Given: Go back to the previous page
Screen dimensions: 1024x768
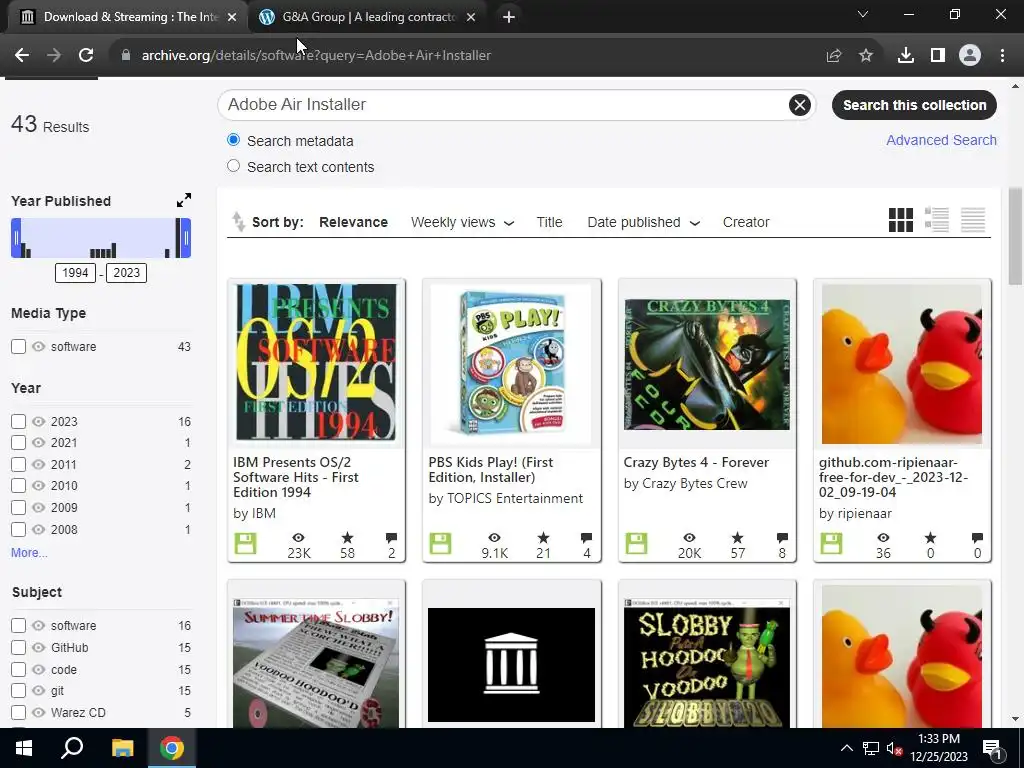Looking at the screenshot, I should [x=22, y=56].
